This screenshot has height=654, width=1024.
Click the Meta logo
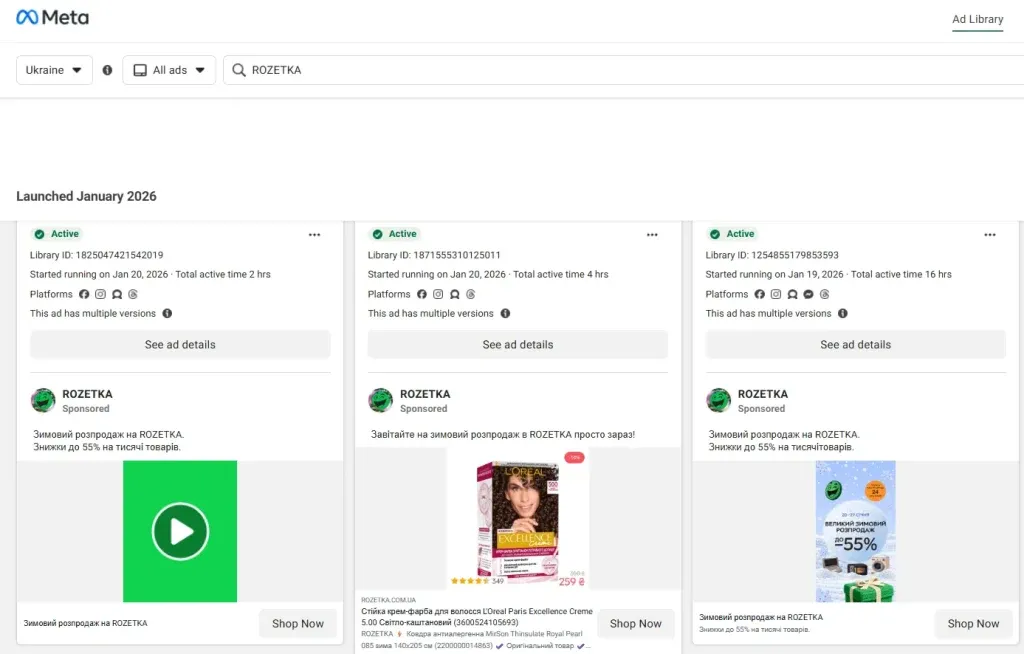coord(52,18)
